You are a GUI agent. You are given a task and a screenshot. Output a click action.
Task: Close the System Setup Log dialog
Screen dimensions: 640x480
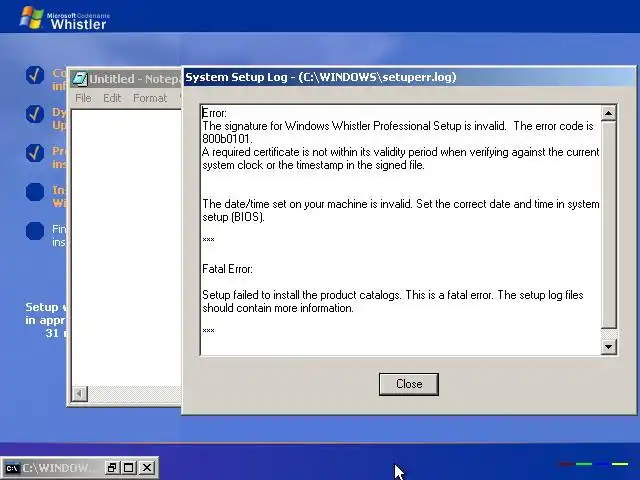click(x=409, y=384)
